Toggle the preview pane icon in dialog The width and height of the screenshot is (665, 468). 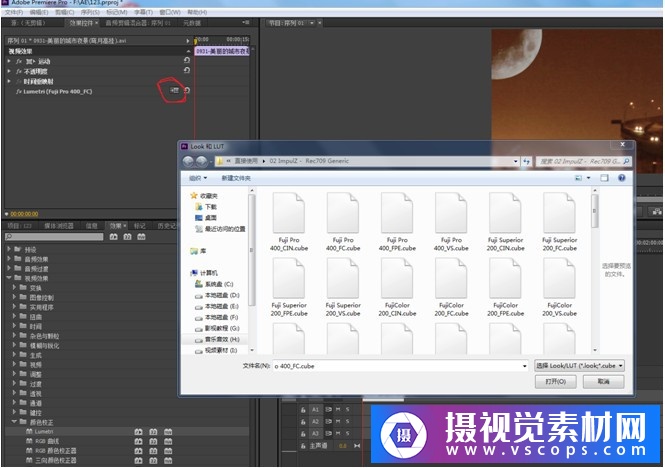[x=604, y=178]
